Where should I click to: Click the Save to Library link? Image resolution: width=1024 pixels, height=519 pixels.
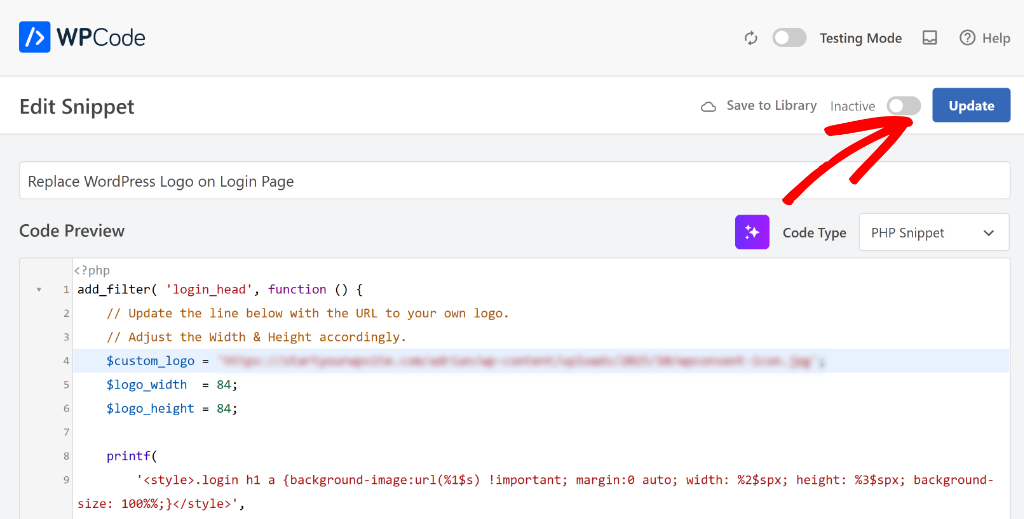click(x=771, y=106)
